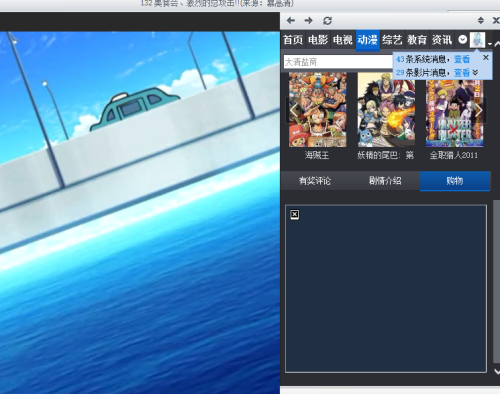Show previous anime in carousel

click(x=293, y=110)
